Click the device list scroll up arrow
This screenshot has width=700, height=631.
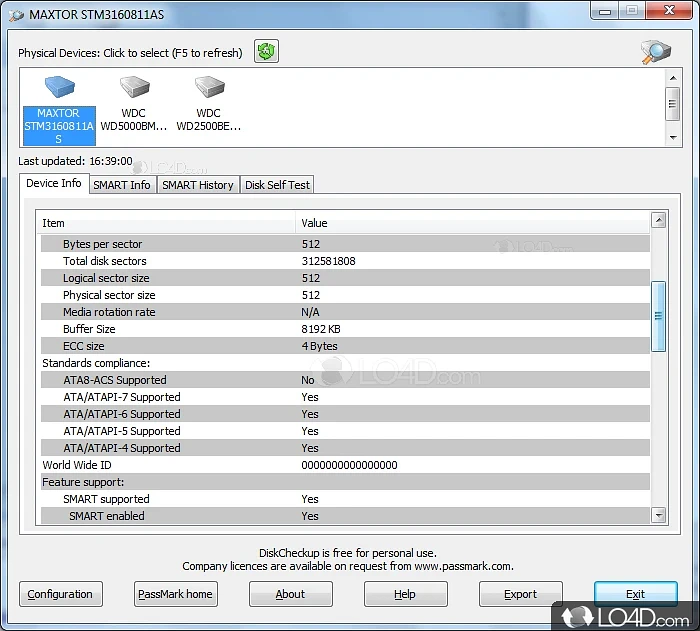673,78
